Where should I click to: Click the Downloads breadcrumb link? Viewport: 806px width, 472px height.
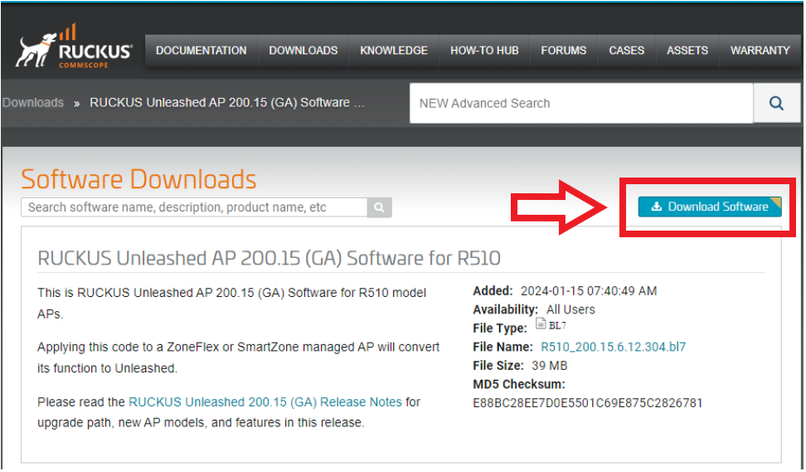tap(33, 103)
